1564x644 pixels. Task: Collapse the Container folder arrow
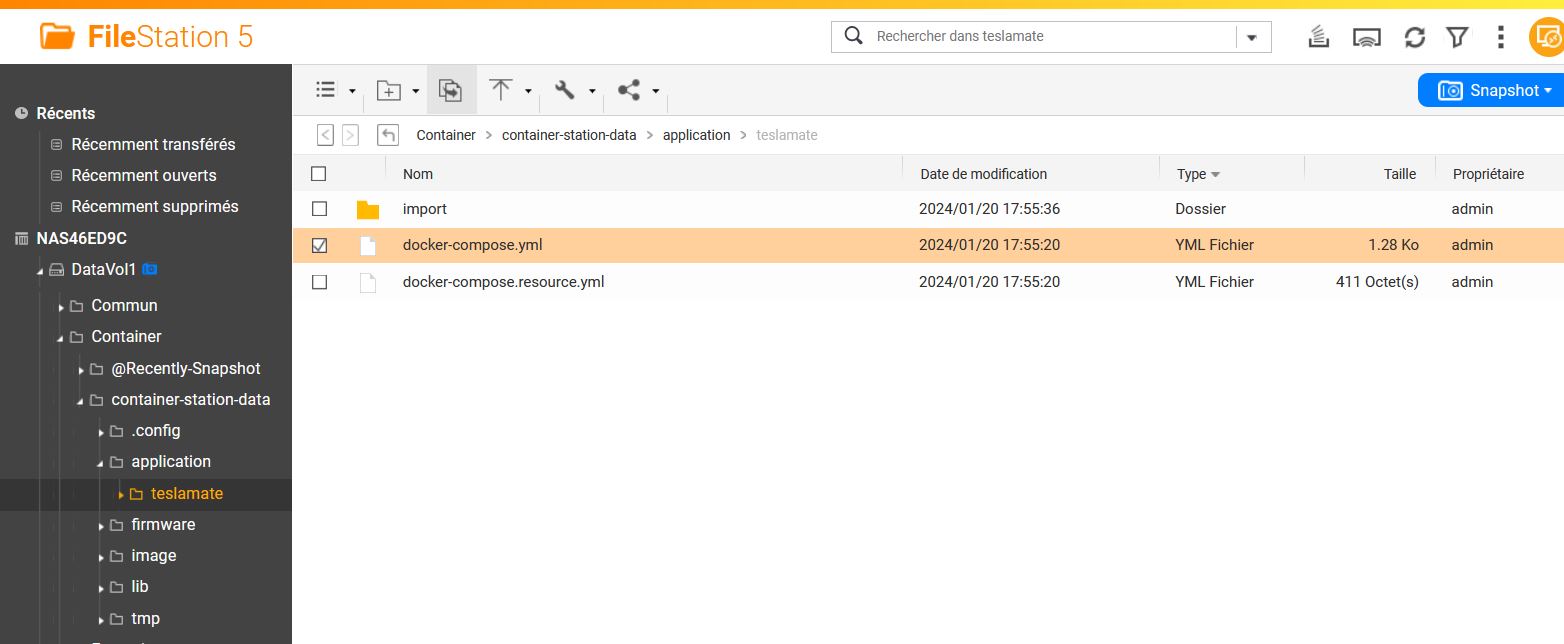(60, 338)
